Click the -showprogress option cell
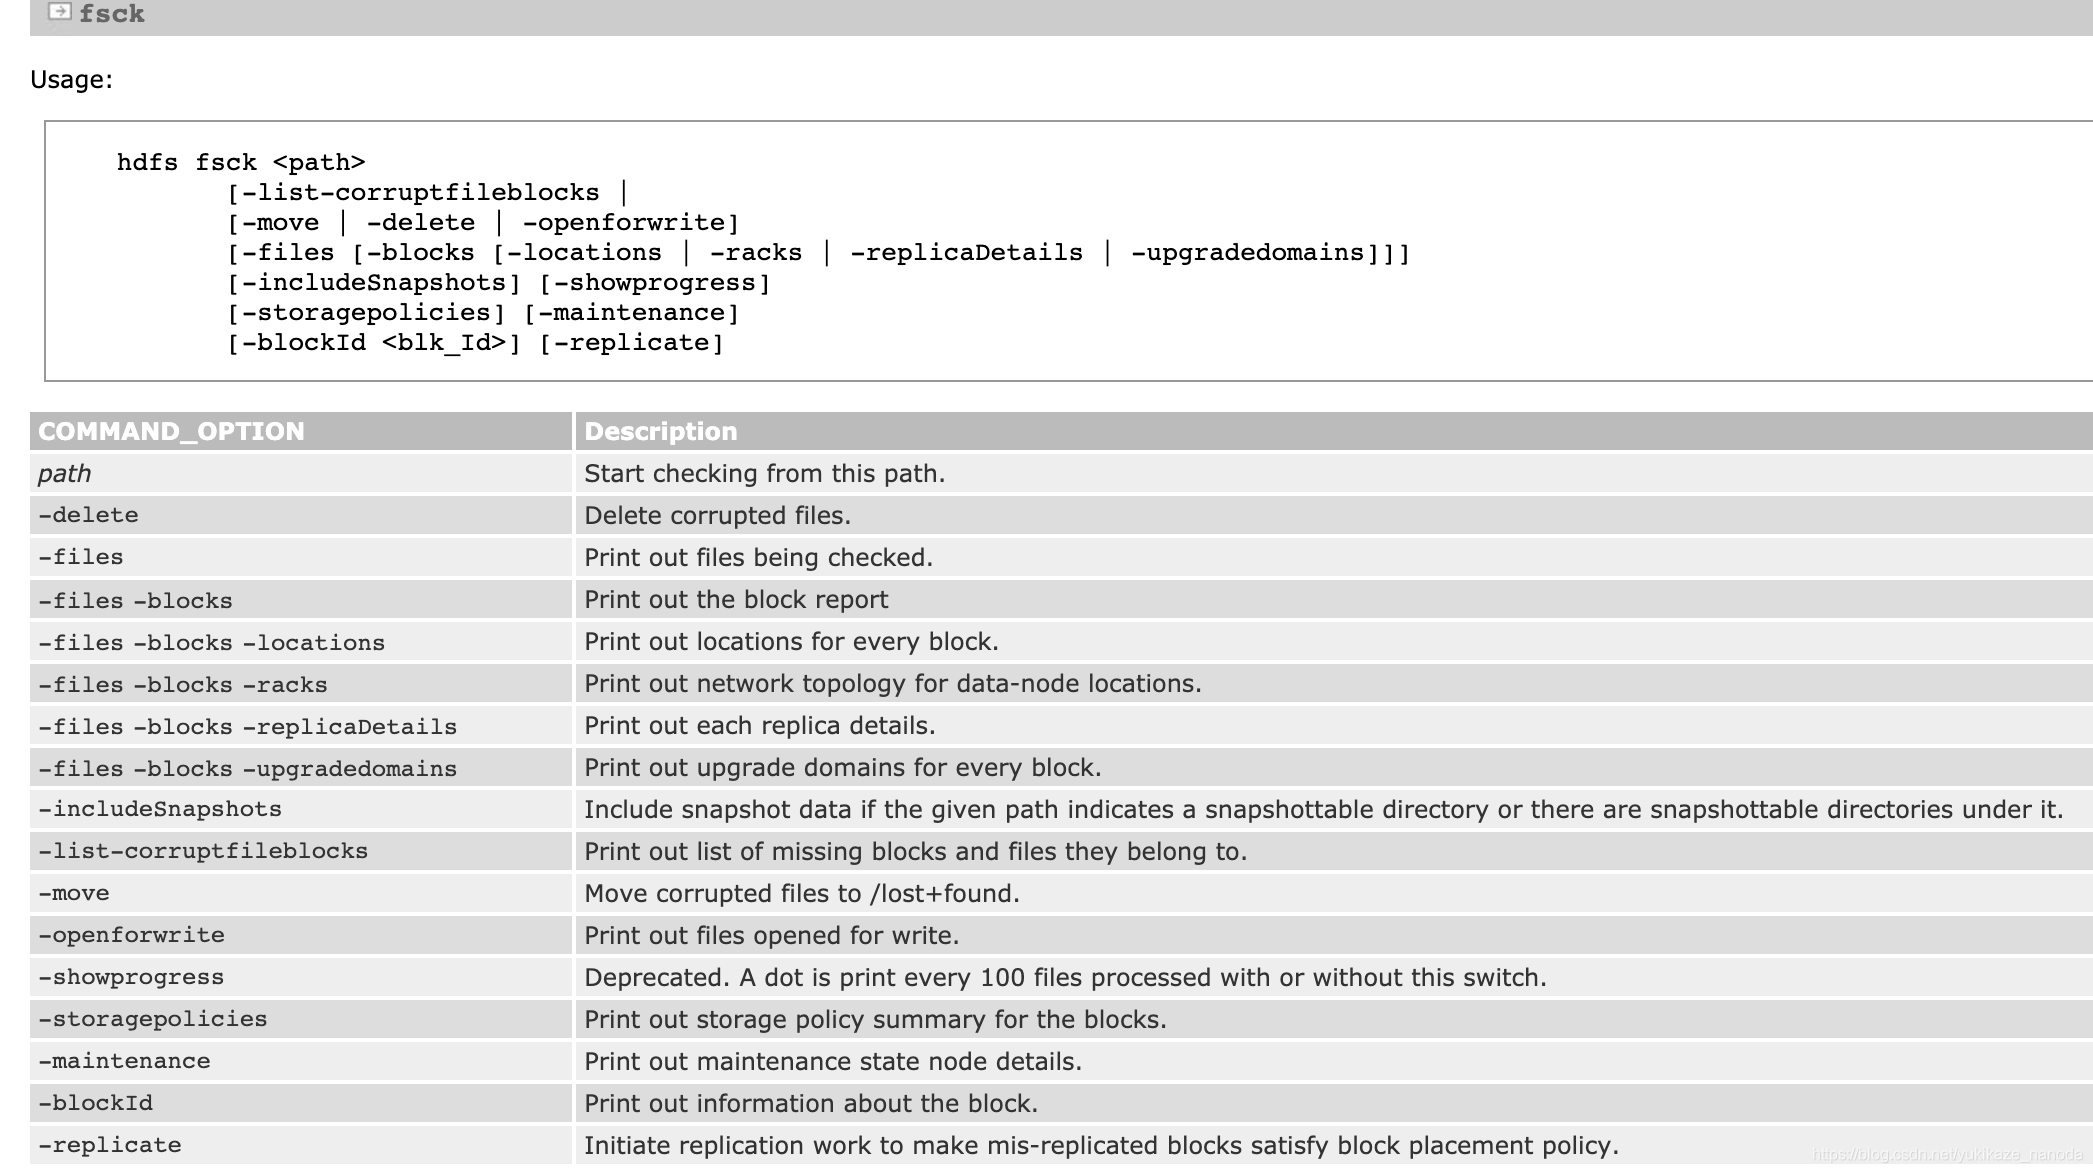Image resolution: width=2093 pixels, height=1173 pixels. 131,977
